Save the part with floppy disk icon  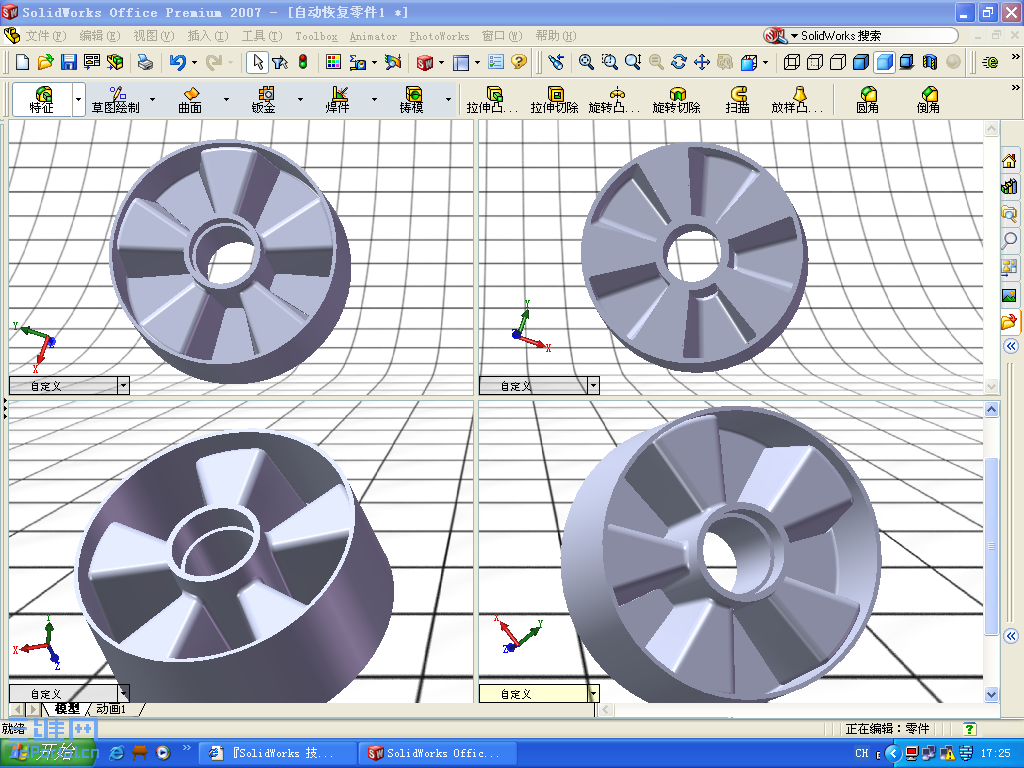point(69,62)
